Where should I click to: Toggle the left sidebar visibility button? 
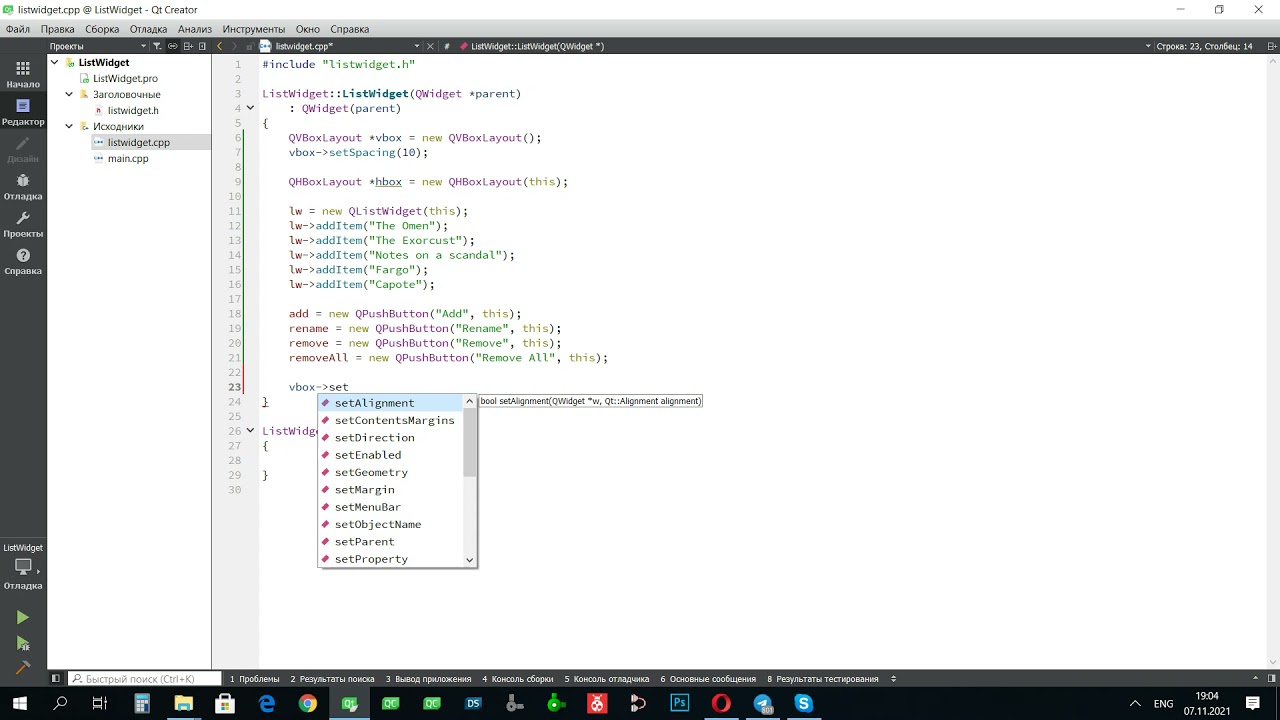(x=56, y=679)
